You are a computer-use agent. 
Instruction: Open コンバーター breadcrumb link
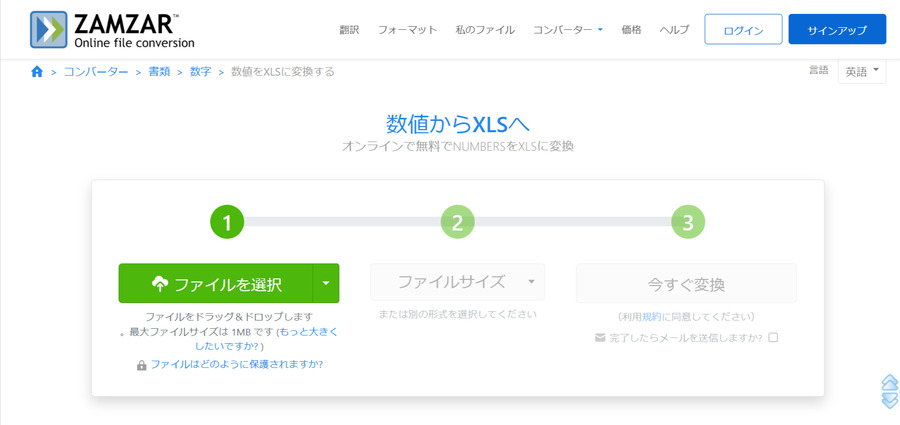(96, 72)
